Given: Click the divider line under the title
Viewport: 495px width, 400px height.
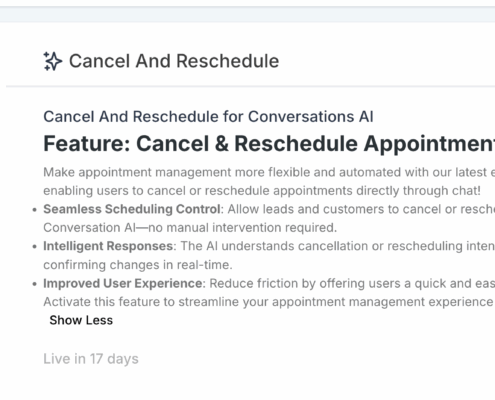Looking at the screenshot, I should click(250, 86).
